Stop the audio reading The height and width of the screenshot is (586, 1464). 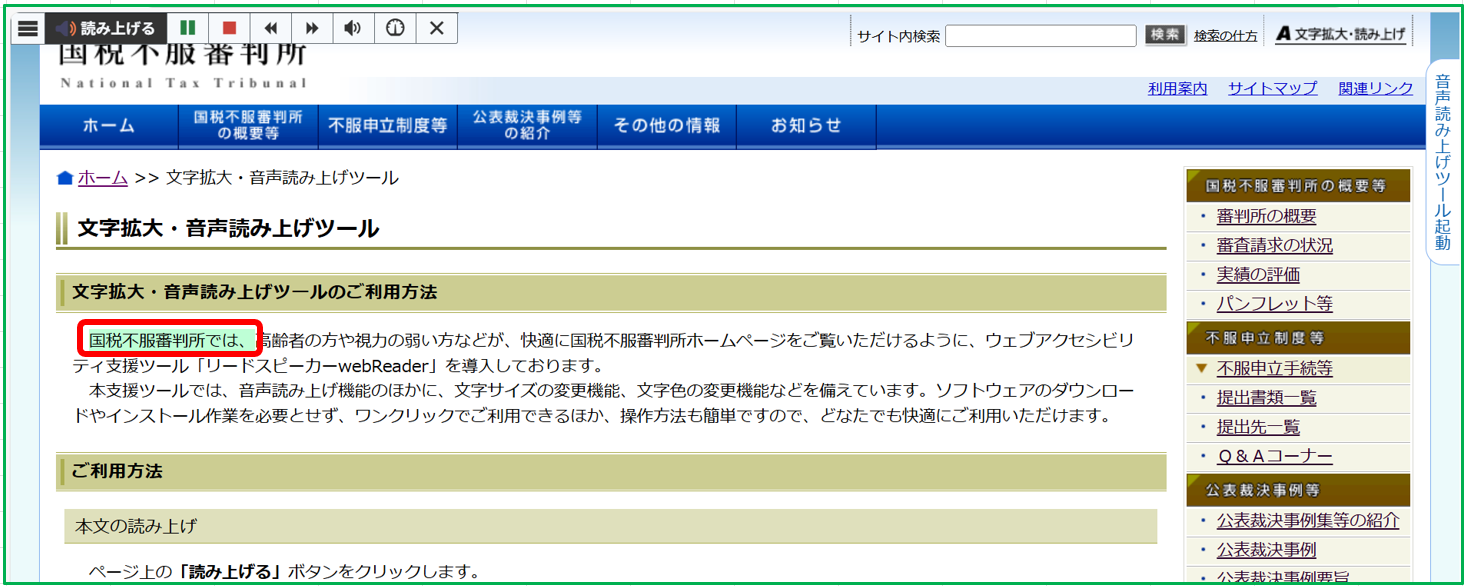(229, 29)
